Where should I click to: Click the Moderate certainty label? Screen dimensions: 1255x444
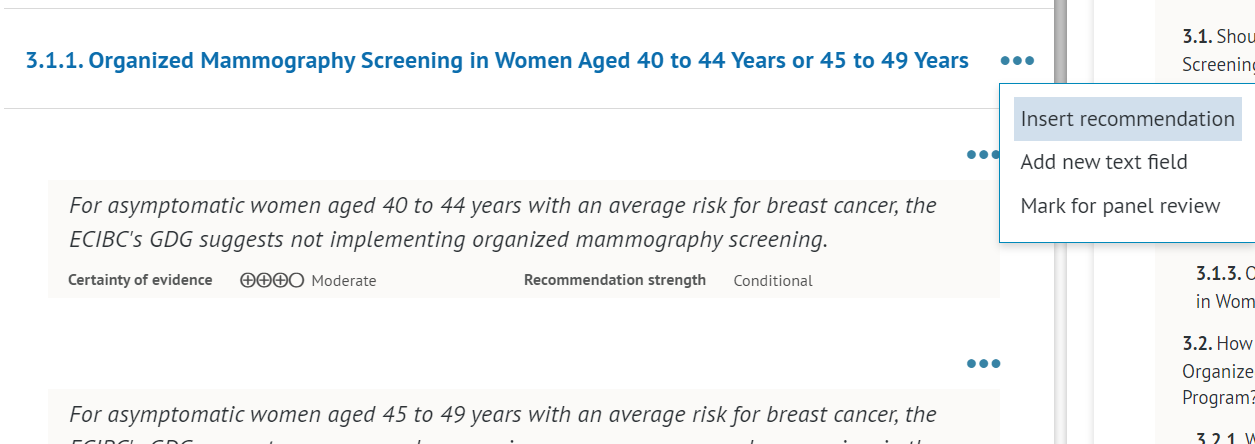click(344, 281)
